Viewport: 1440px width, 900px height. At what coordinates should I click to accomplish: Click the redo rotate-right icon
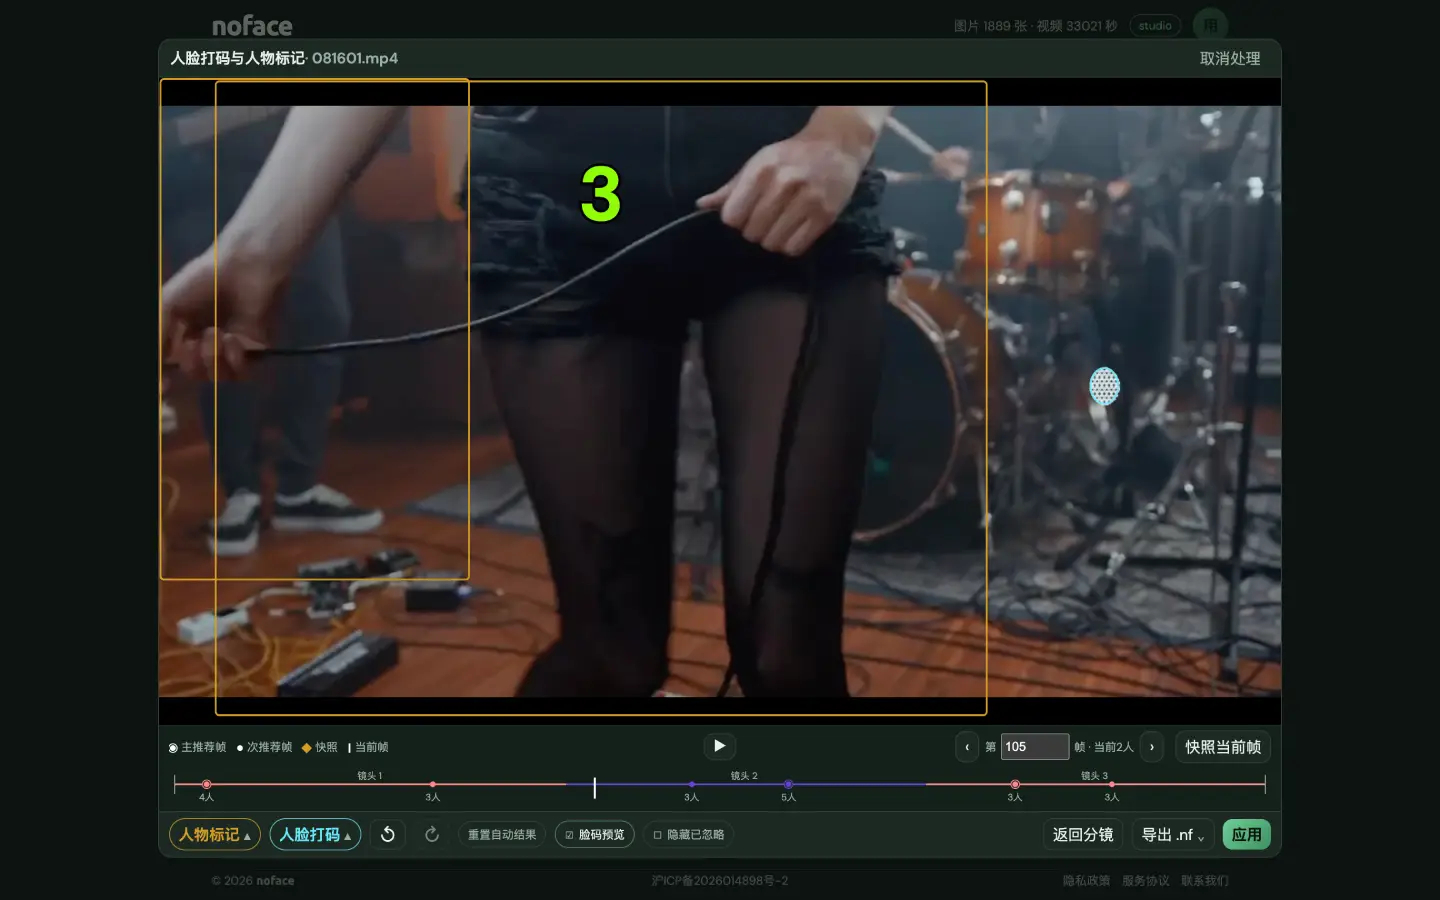(x=432, y=834)
